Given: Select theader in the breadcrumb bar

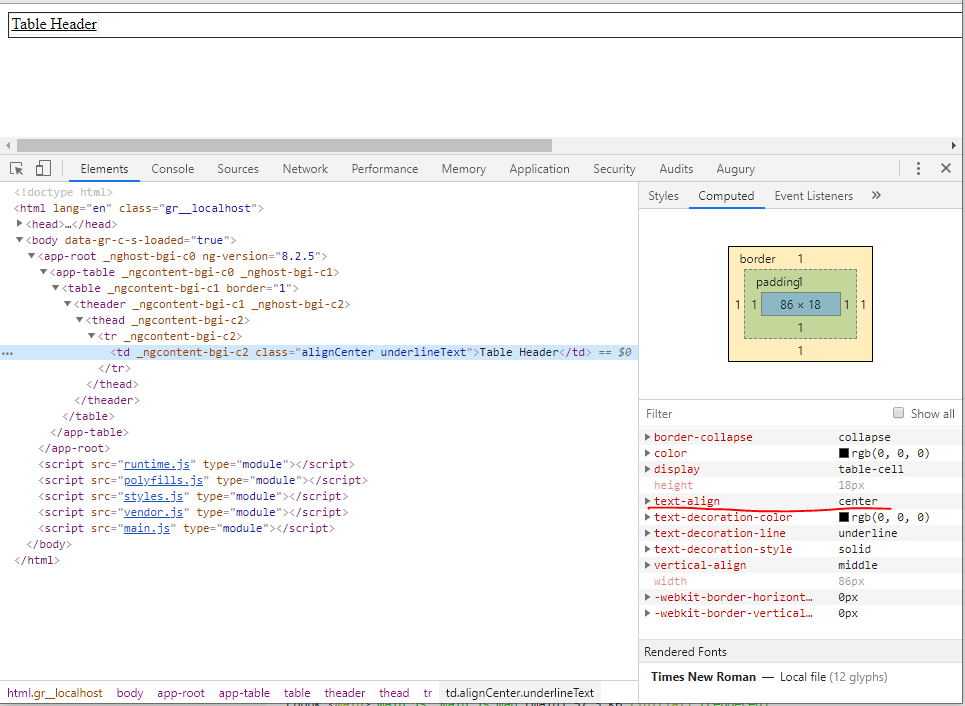Looking at the screenshot, I should click(x=345, y=692).
